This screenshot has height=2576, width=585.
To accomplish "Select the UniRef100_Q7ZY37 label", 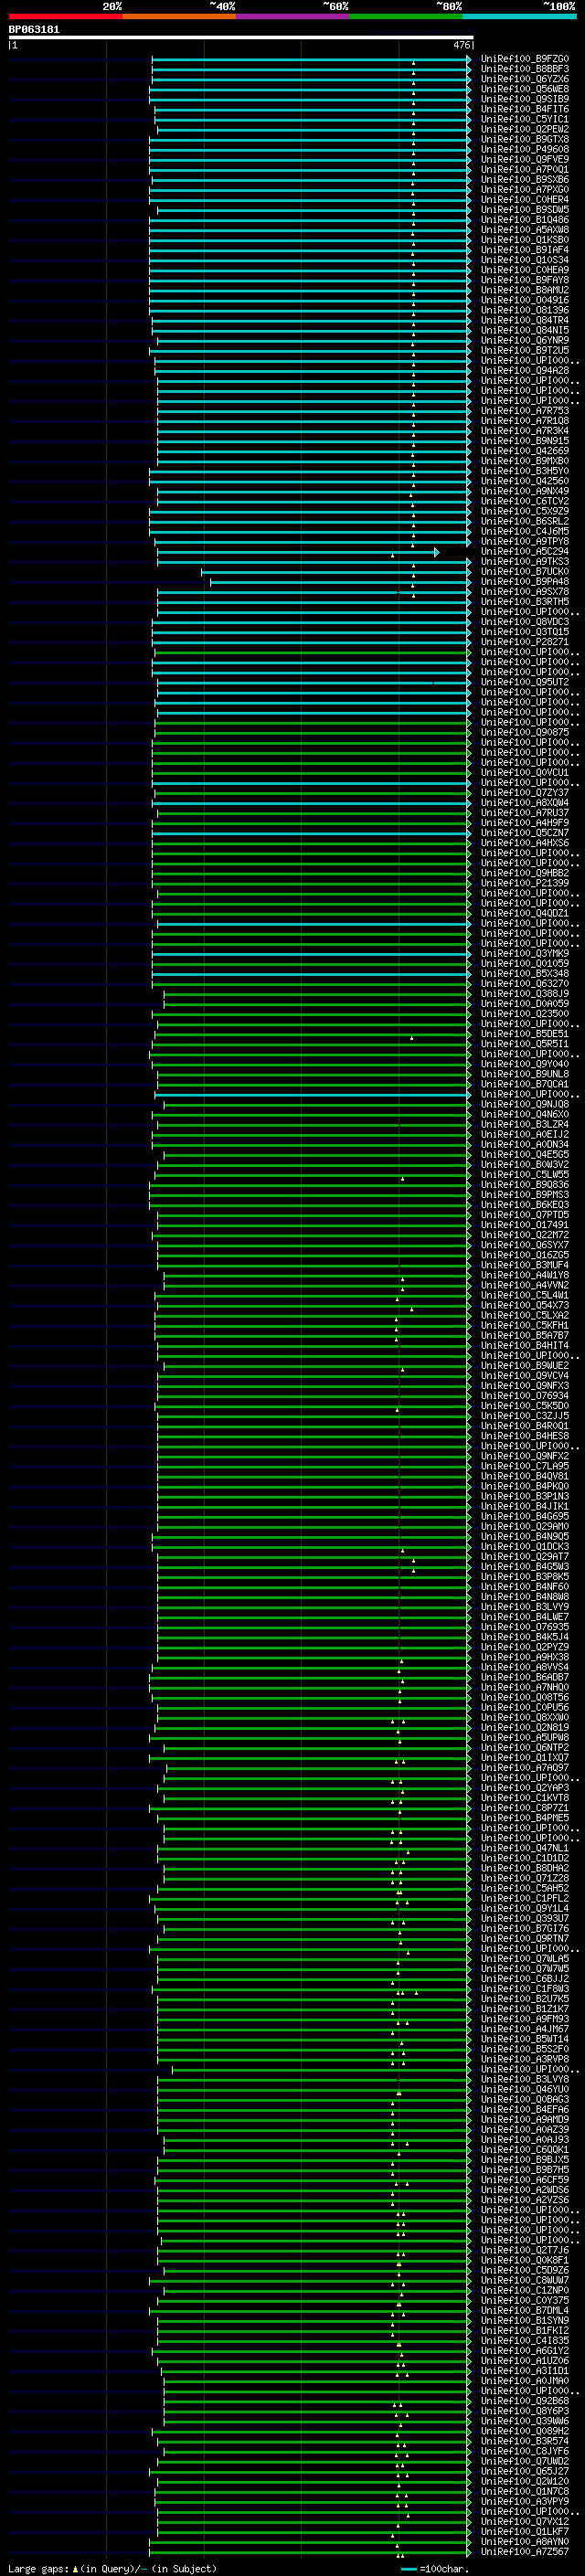I will point(524,793).
